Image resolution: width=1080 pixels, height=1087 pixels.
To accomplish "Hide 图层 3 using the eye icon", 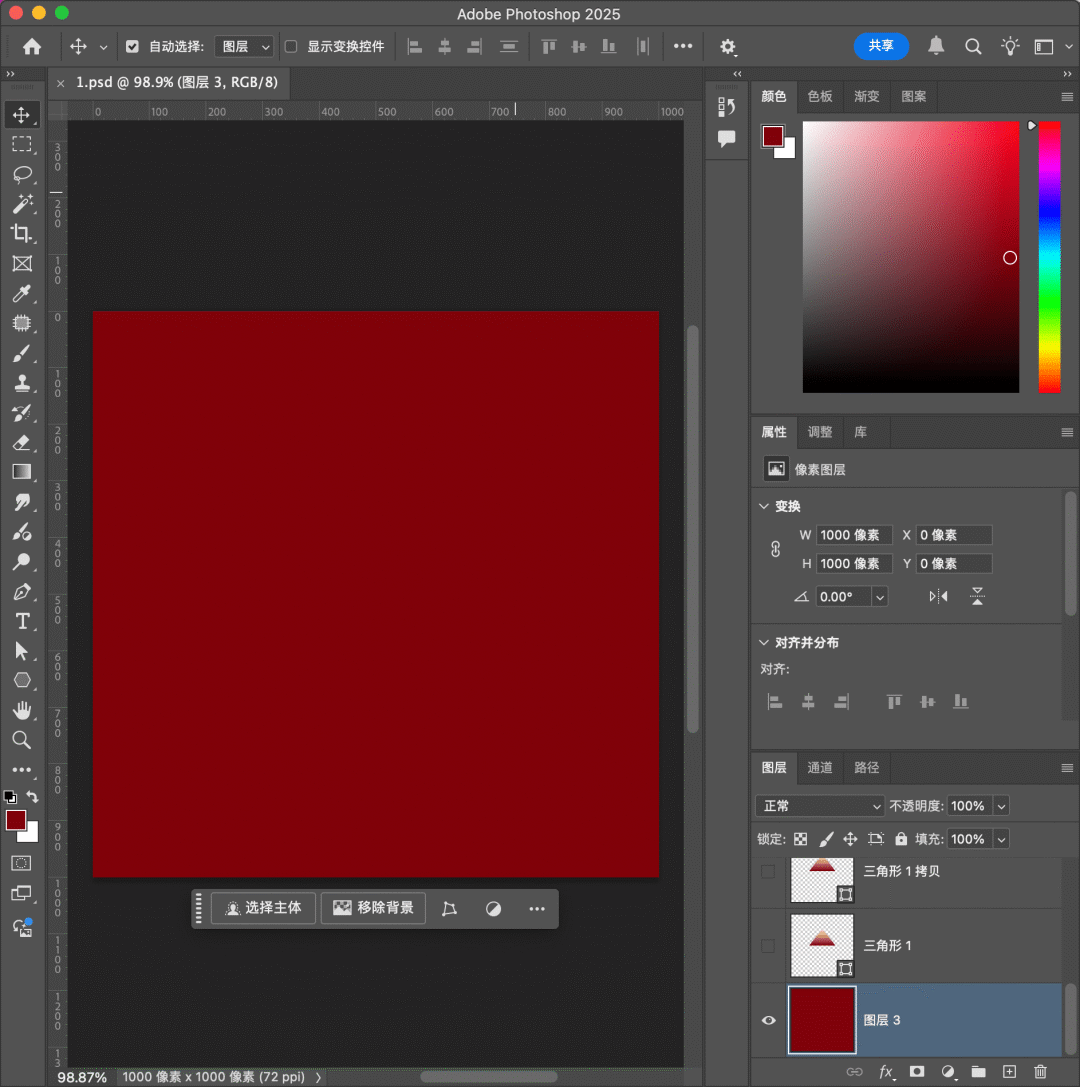I will [769, 1020].
